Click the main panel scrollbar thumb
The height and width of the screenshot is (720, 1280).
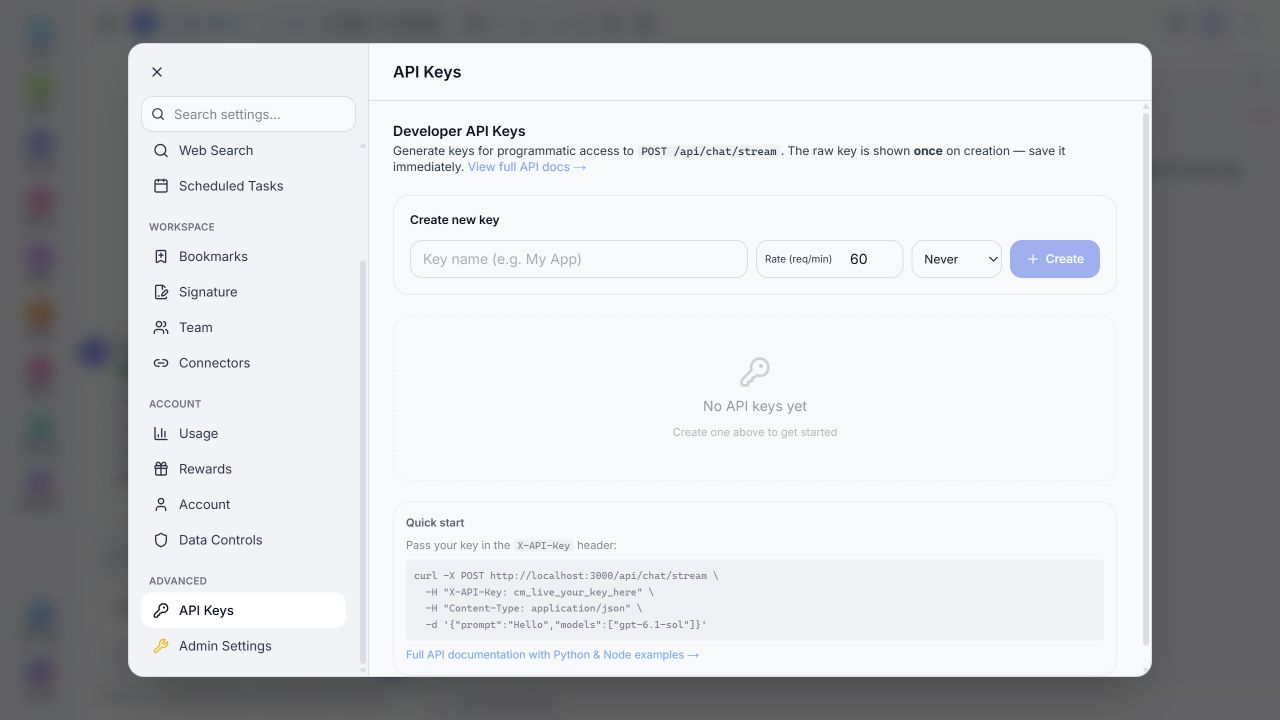tap(1146, 378)
